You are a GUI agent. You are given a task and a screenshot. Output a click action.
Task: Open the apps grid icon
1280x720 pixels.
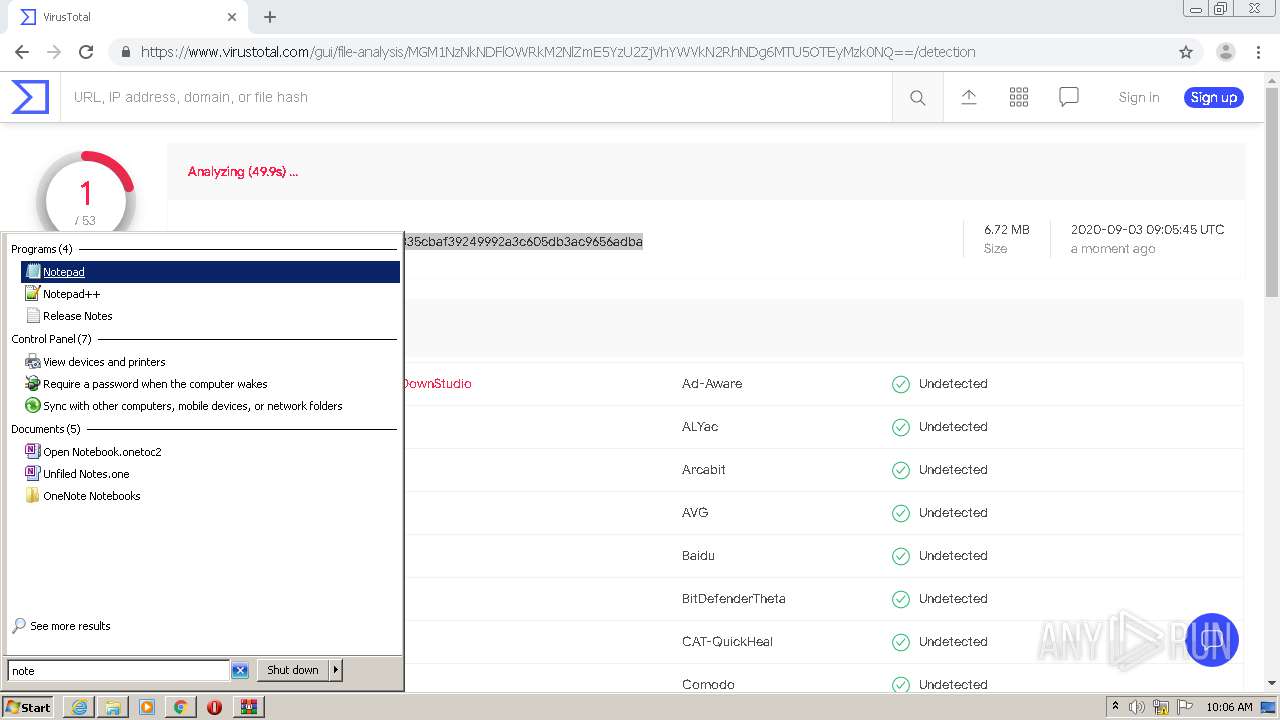tap(1019, 97)
